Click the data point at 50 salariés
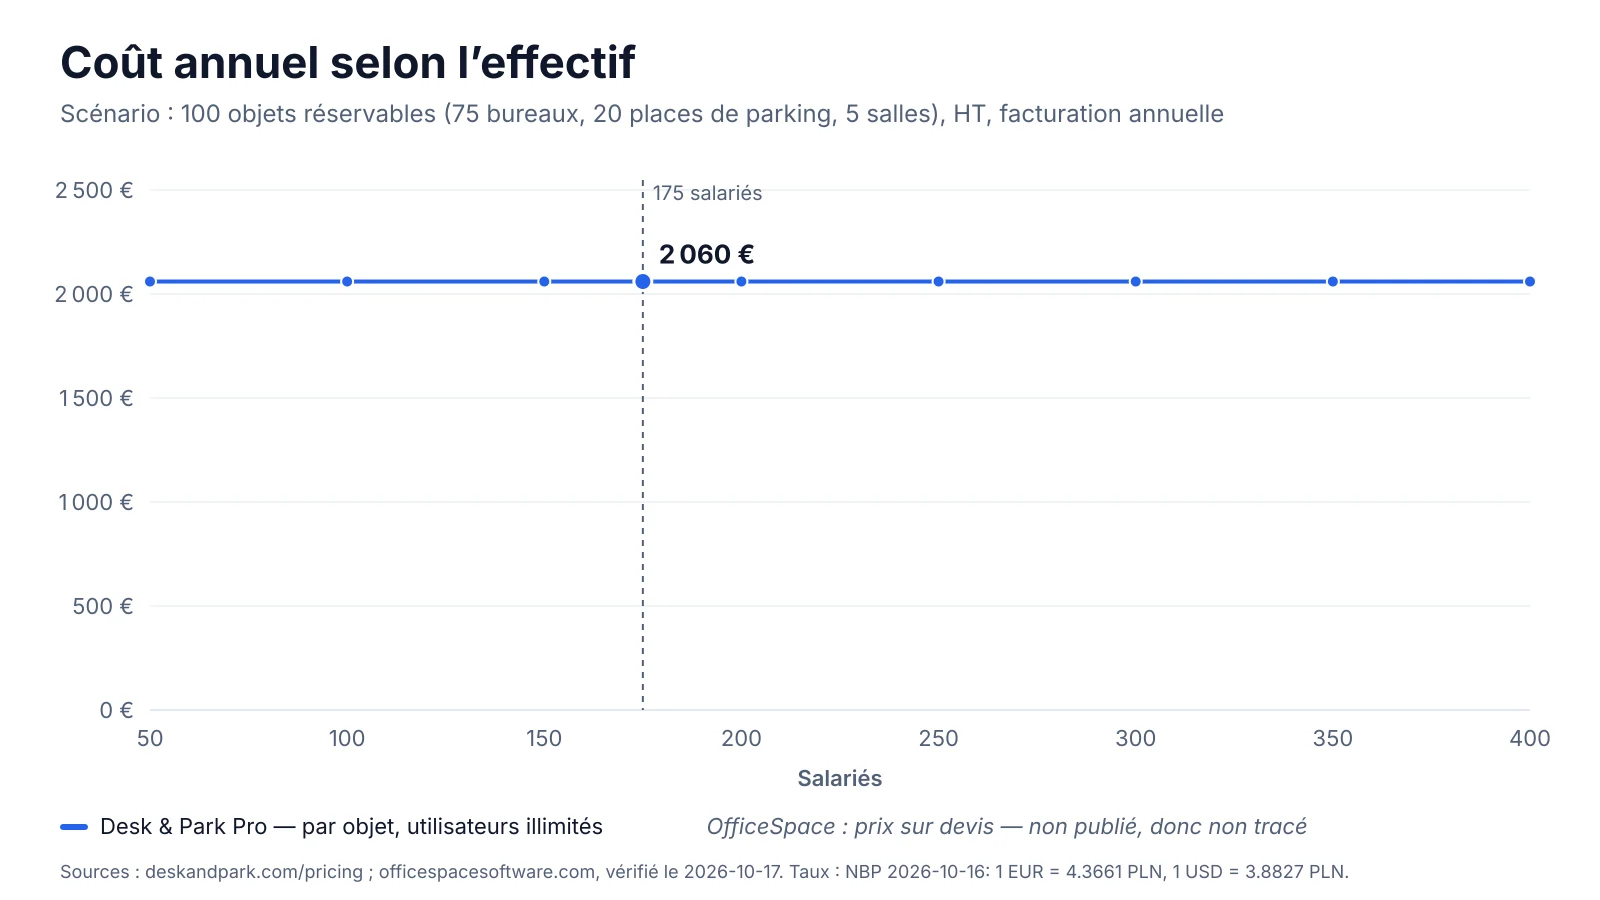Screen dimensions: 1600x900 tap(150, 282)
